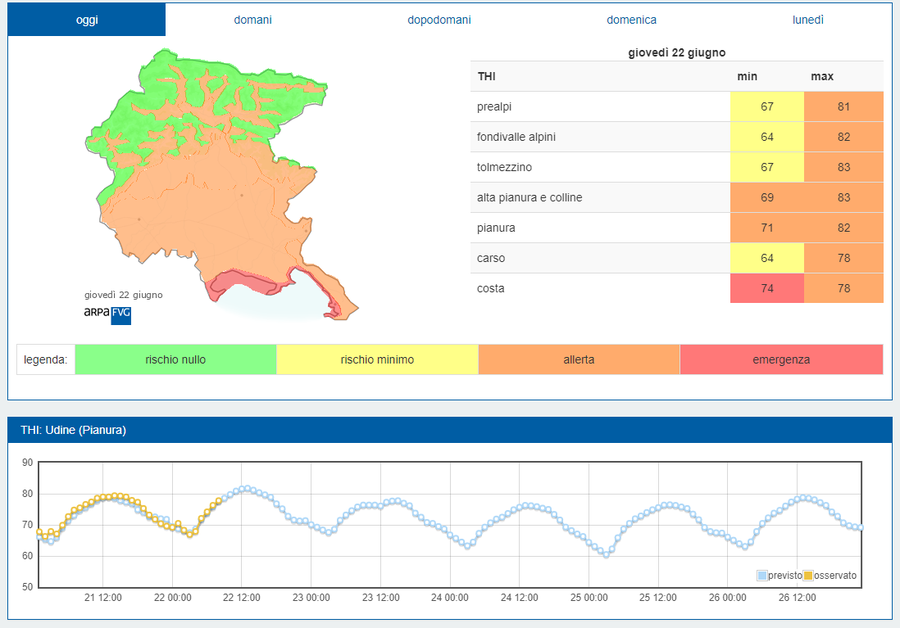The width and height of the screenshot is (900, 628).
Task: Click the 'max' column header
Action: pos(822,76)
